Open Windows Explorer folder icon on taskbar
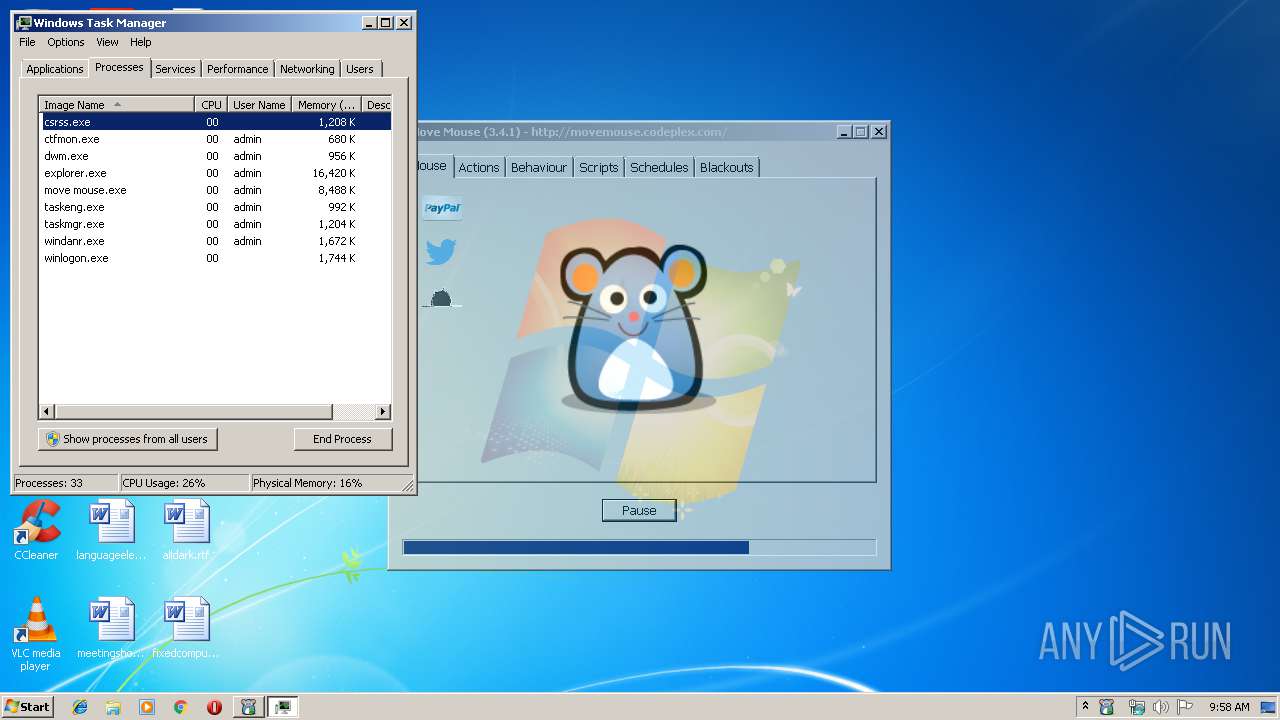This screenshot has height=720, width=1280. pos(113,707)
